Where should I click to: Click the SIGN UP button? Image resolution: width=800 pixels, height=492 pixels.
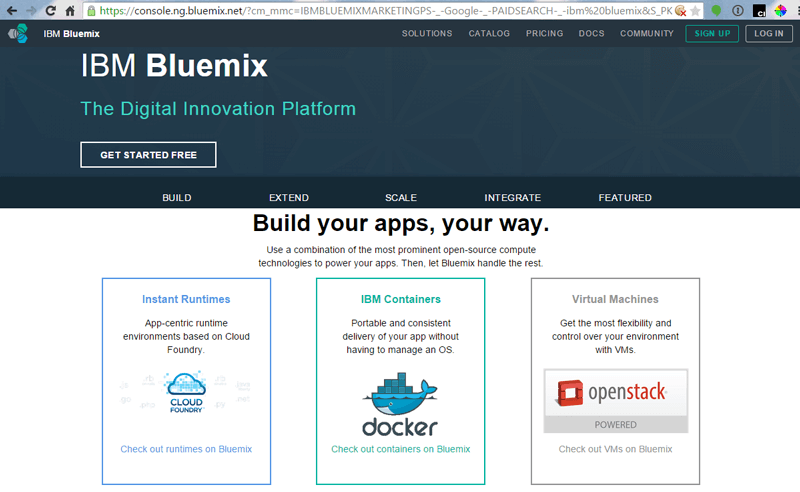712,34
